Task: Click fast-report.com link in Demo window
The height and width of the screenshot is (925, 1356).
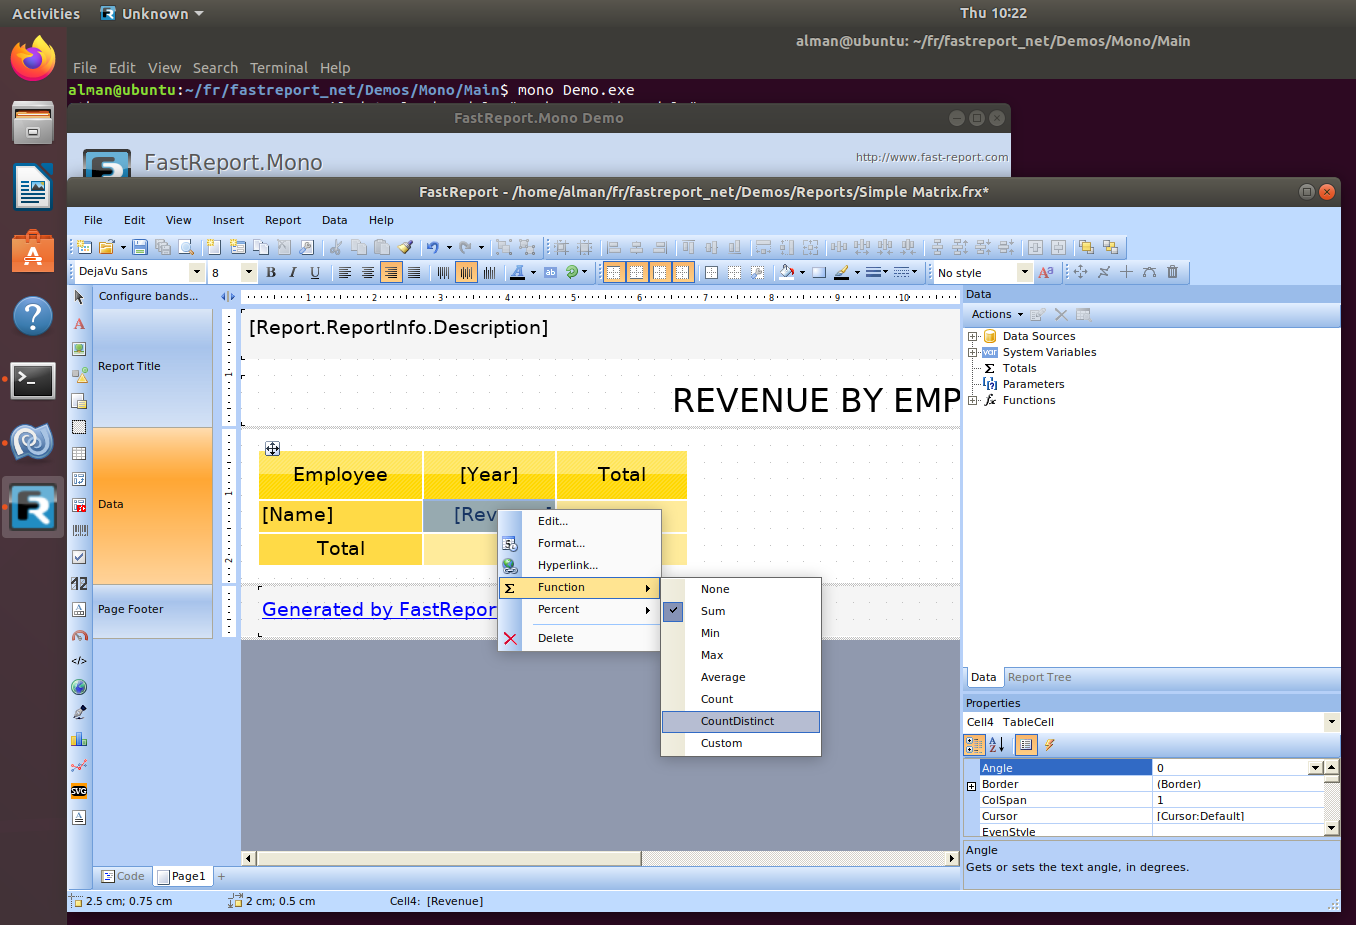Action: 932,157
